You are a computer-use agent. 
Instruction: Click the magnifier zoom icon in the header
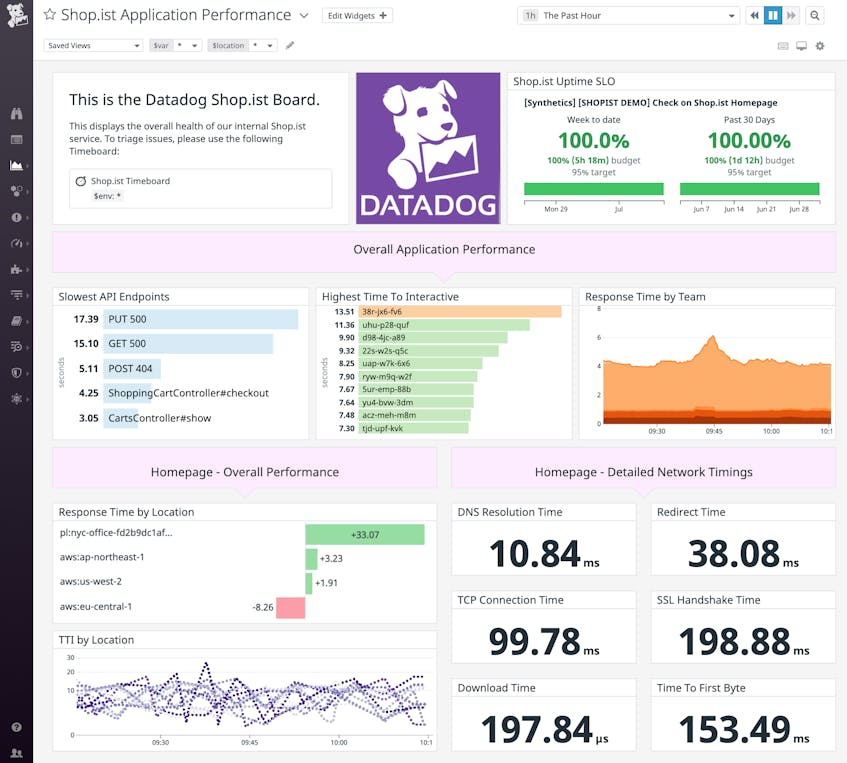point(815,16)
